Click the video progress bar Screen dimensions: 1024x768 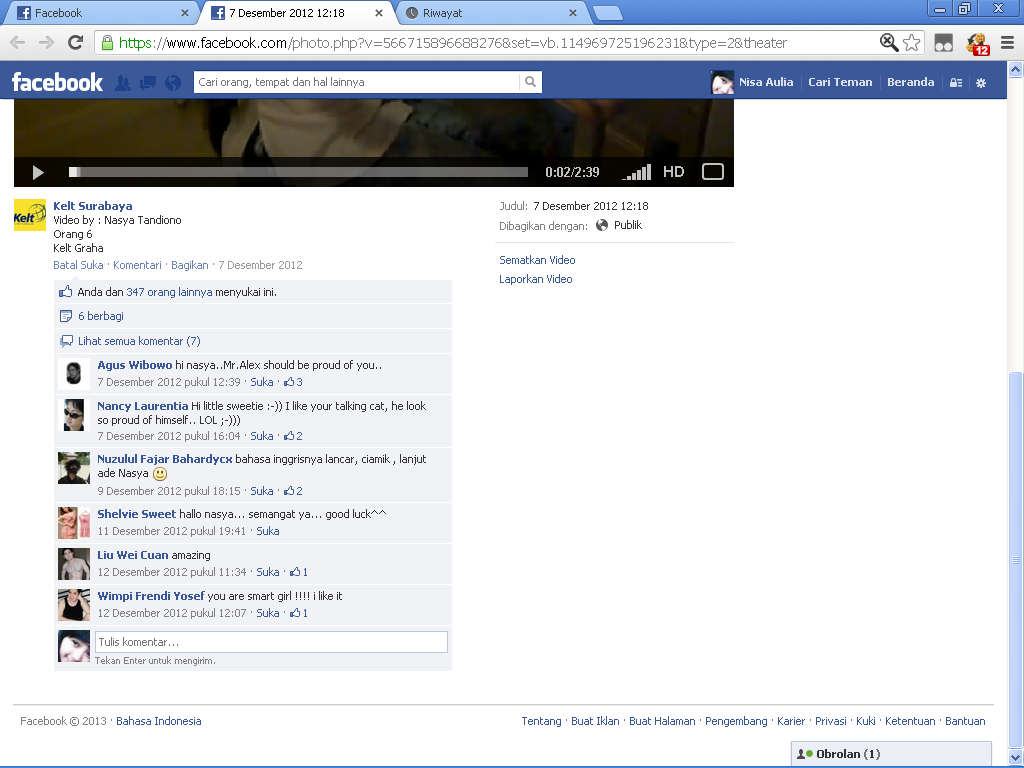tap(298, 172)
